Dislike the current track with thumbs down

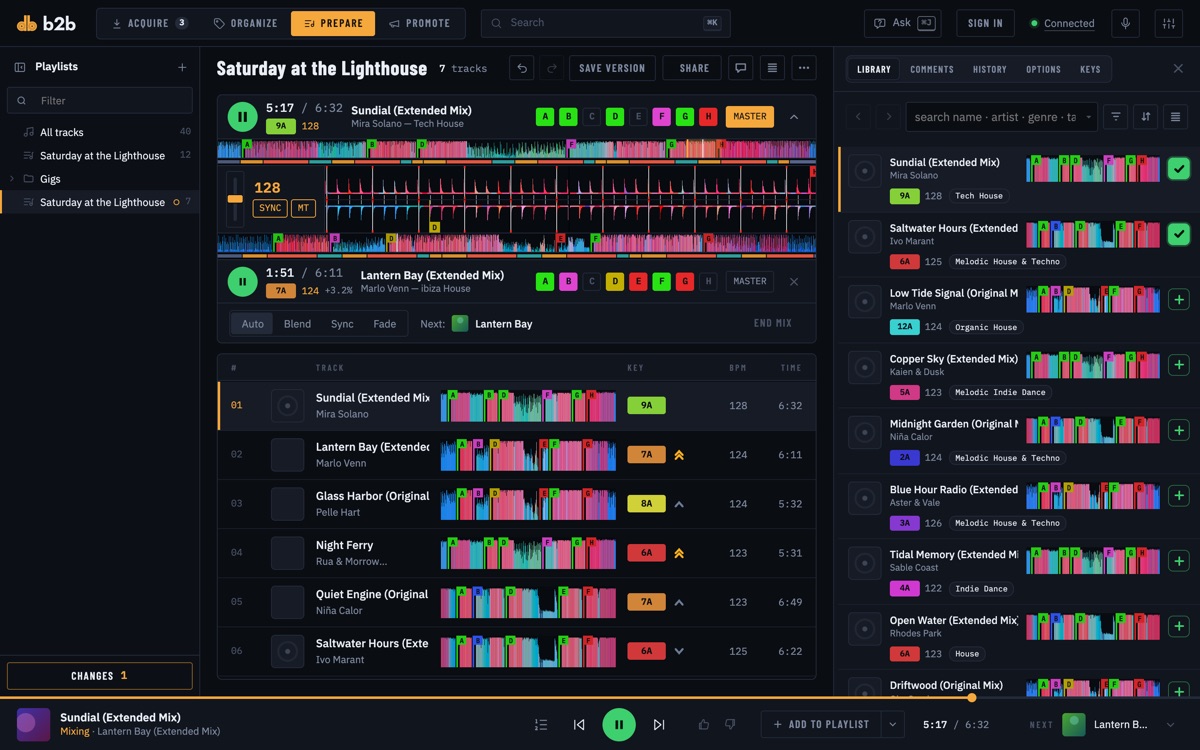coord(730,724)
